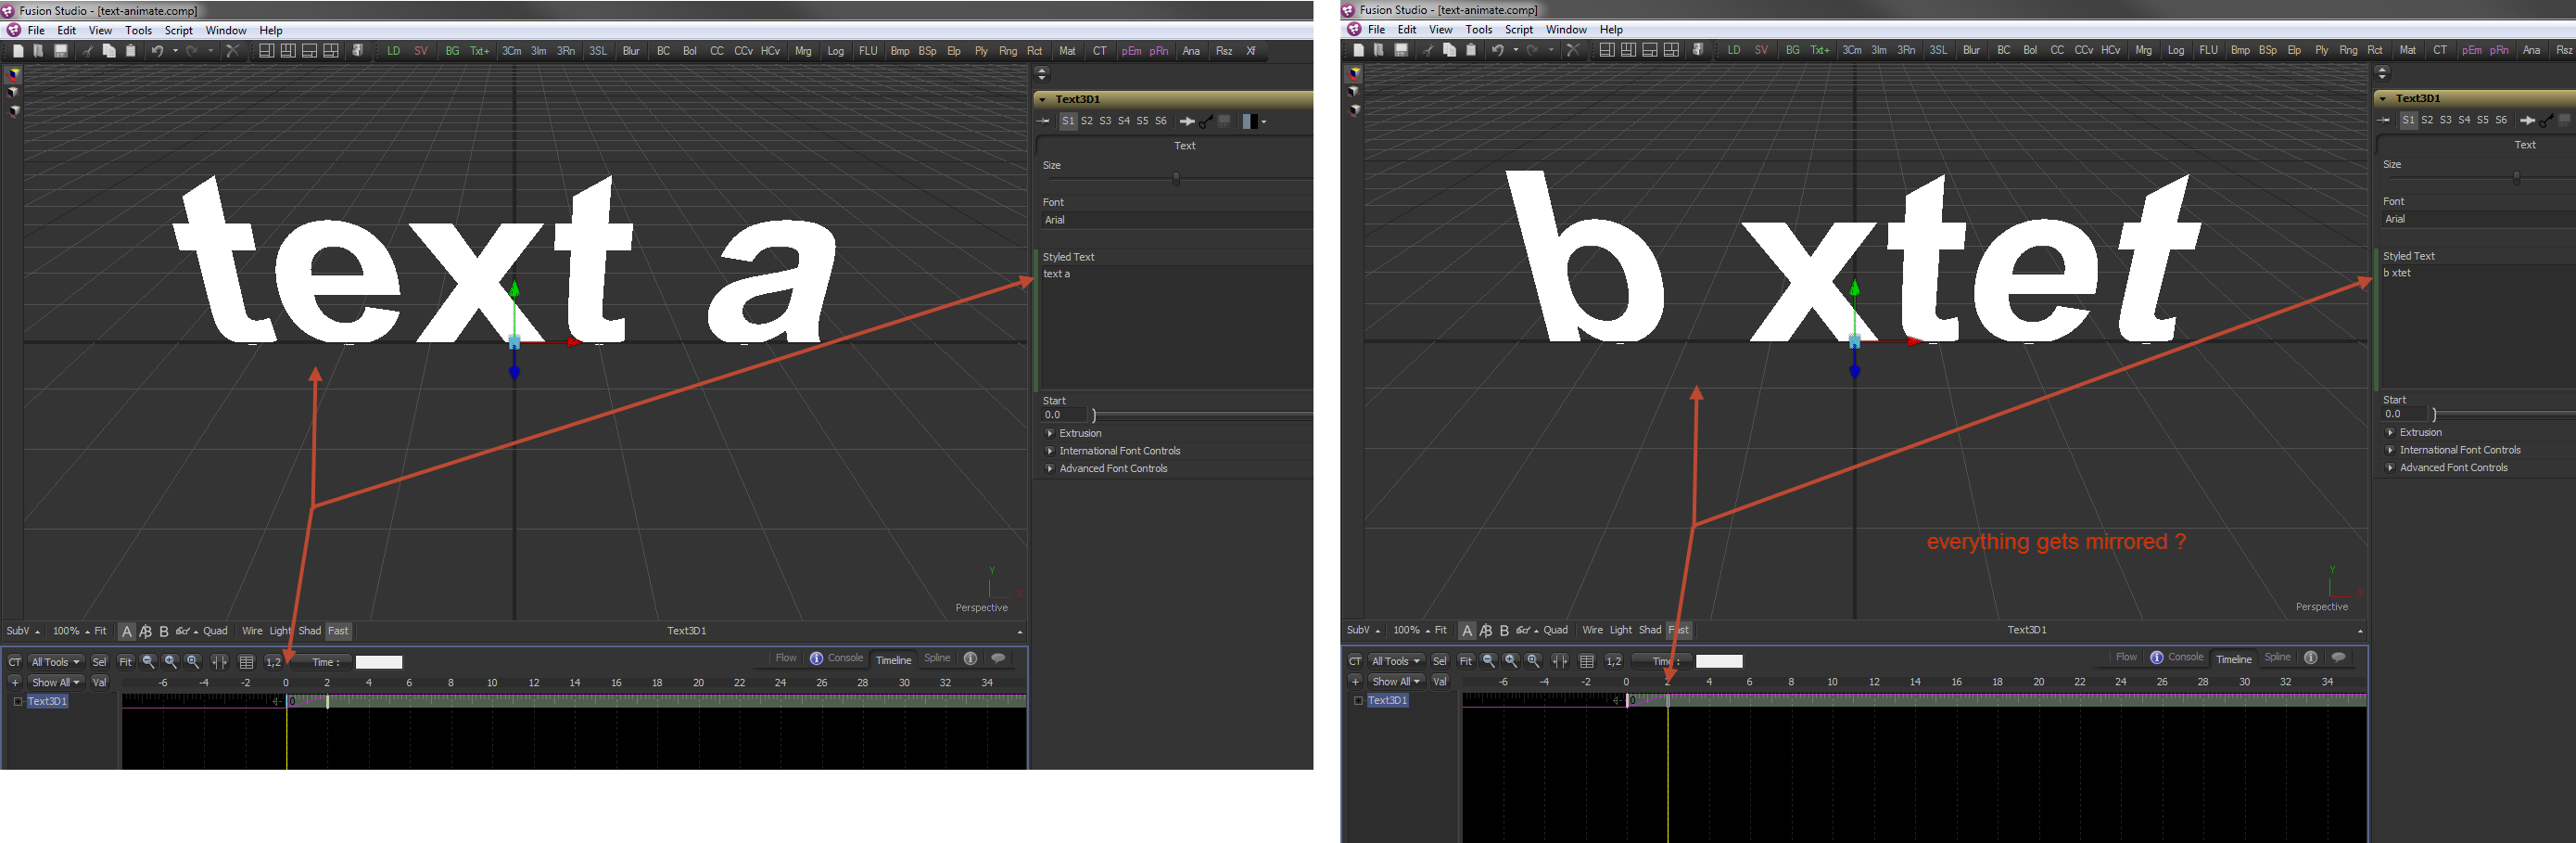Click Redo arrow icon in left window

[192, 51]
